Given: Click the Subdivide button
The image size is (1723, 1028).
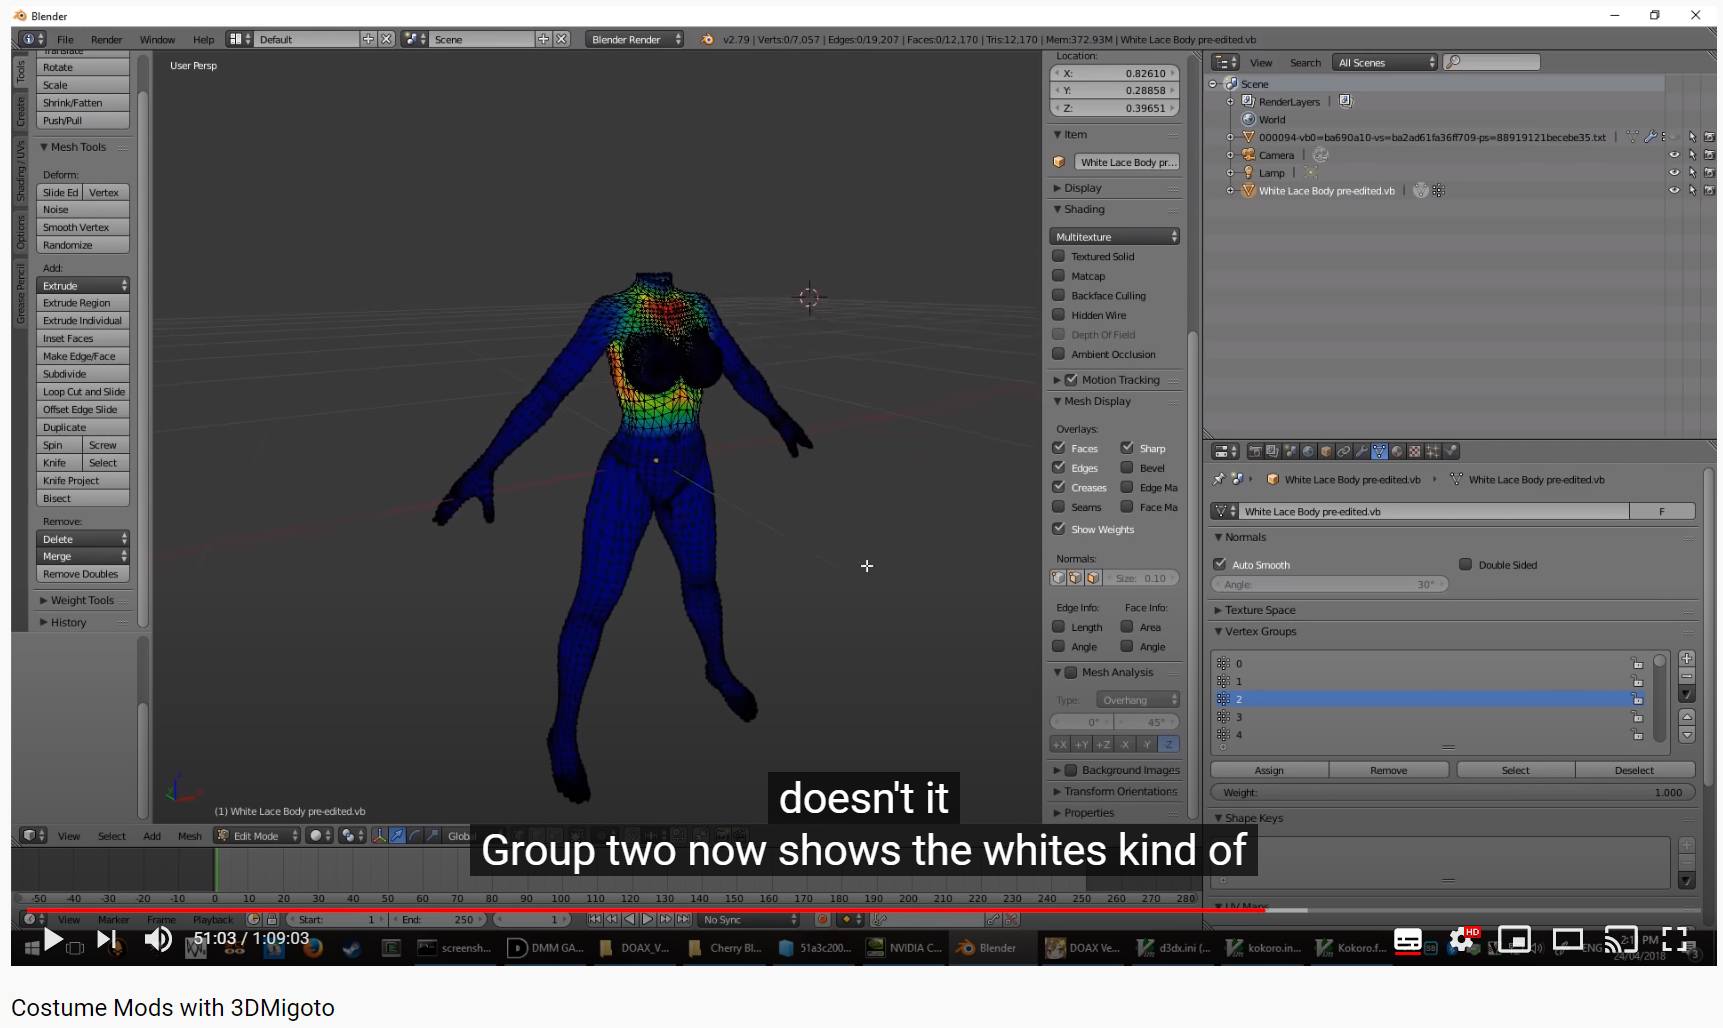Looking at the screenshot, I should coord(83,374).
